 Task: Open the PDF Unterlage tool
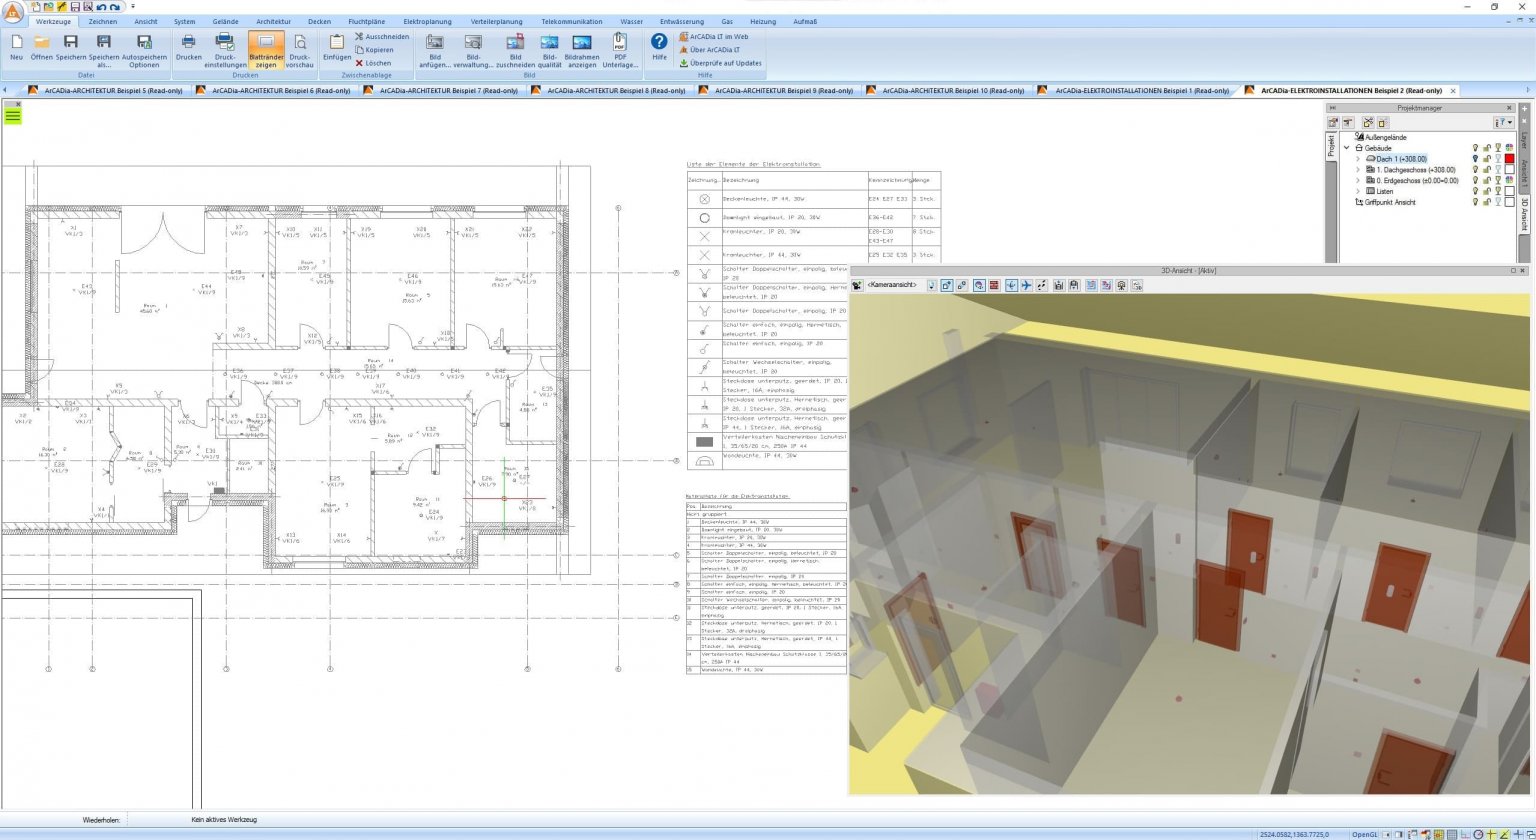tap(620, 48)
